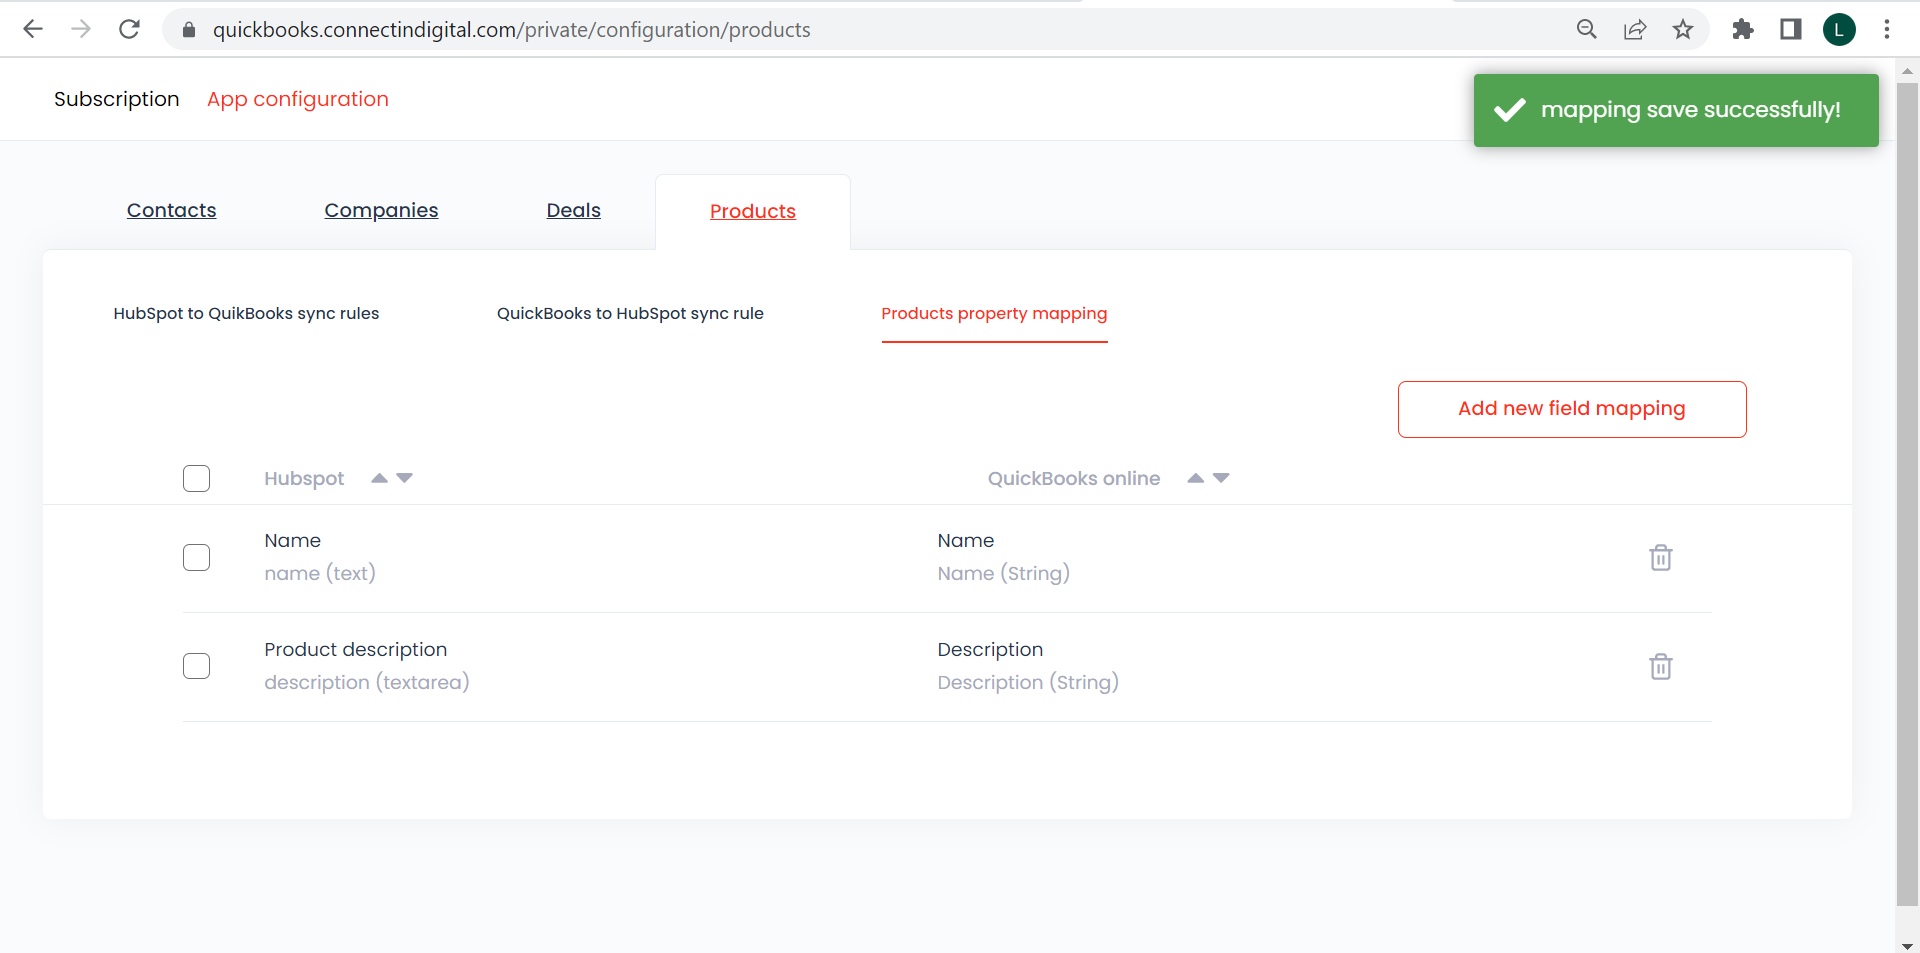Image resolution: width=1920 pixels, height=953 pixels.
Task: Click 'Name (String)' QuickBooks property text
Action: [x=1003, y=573]
